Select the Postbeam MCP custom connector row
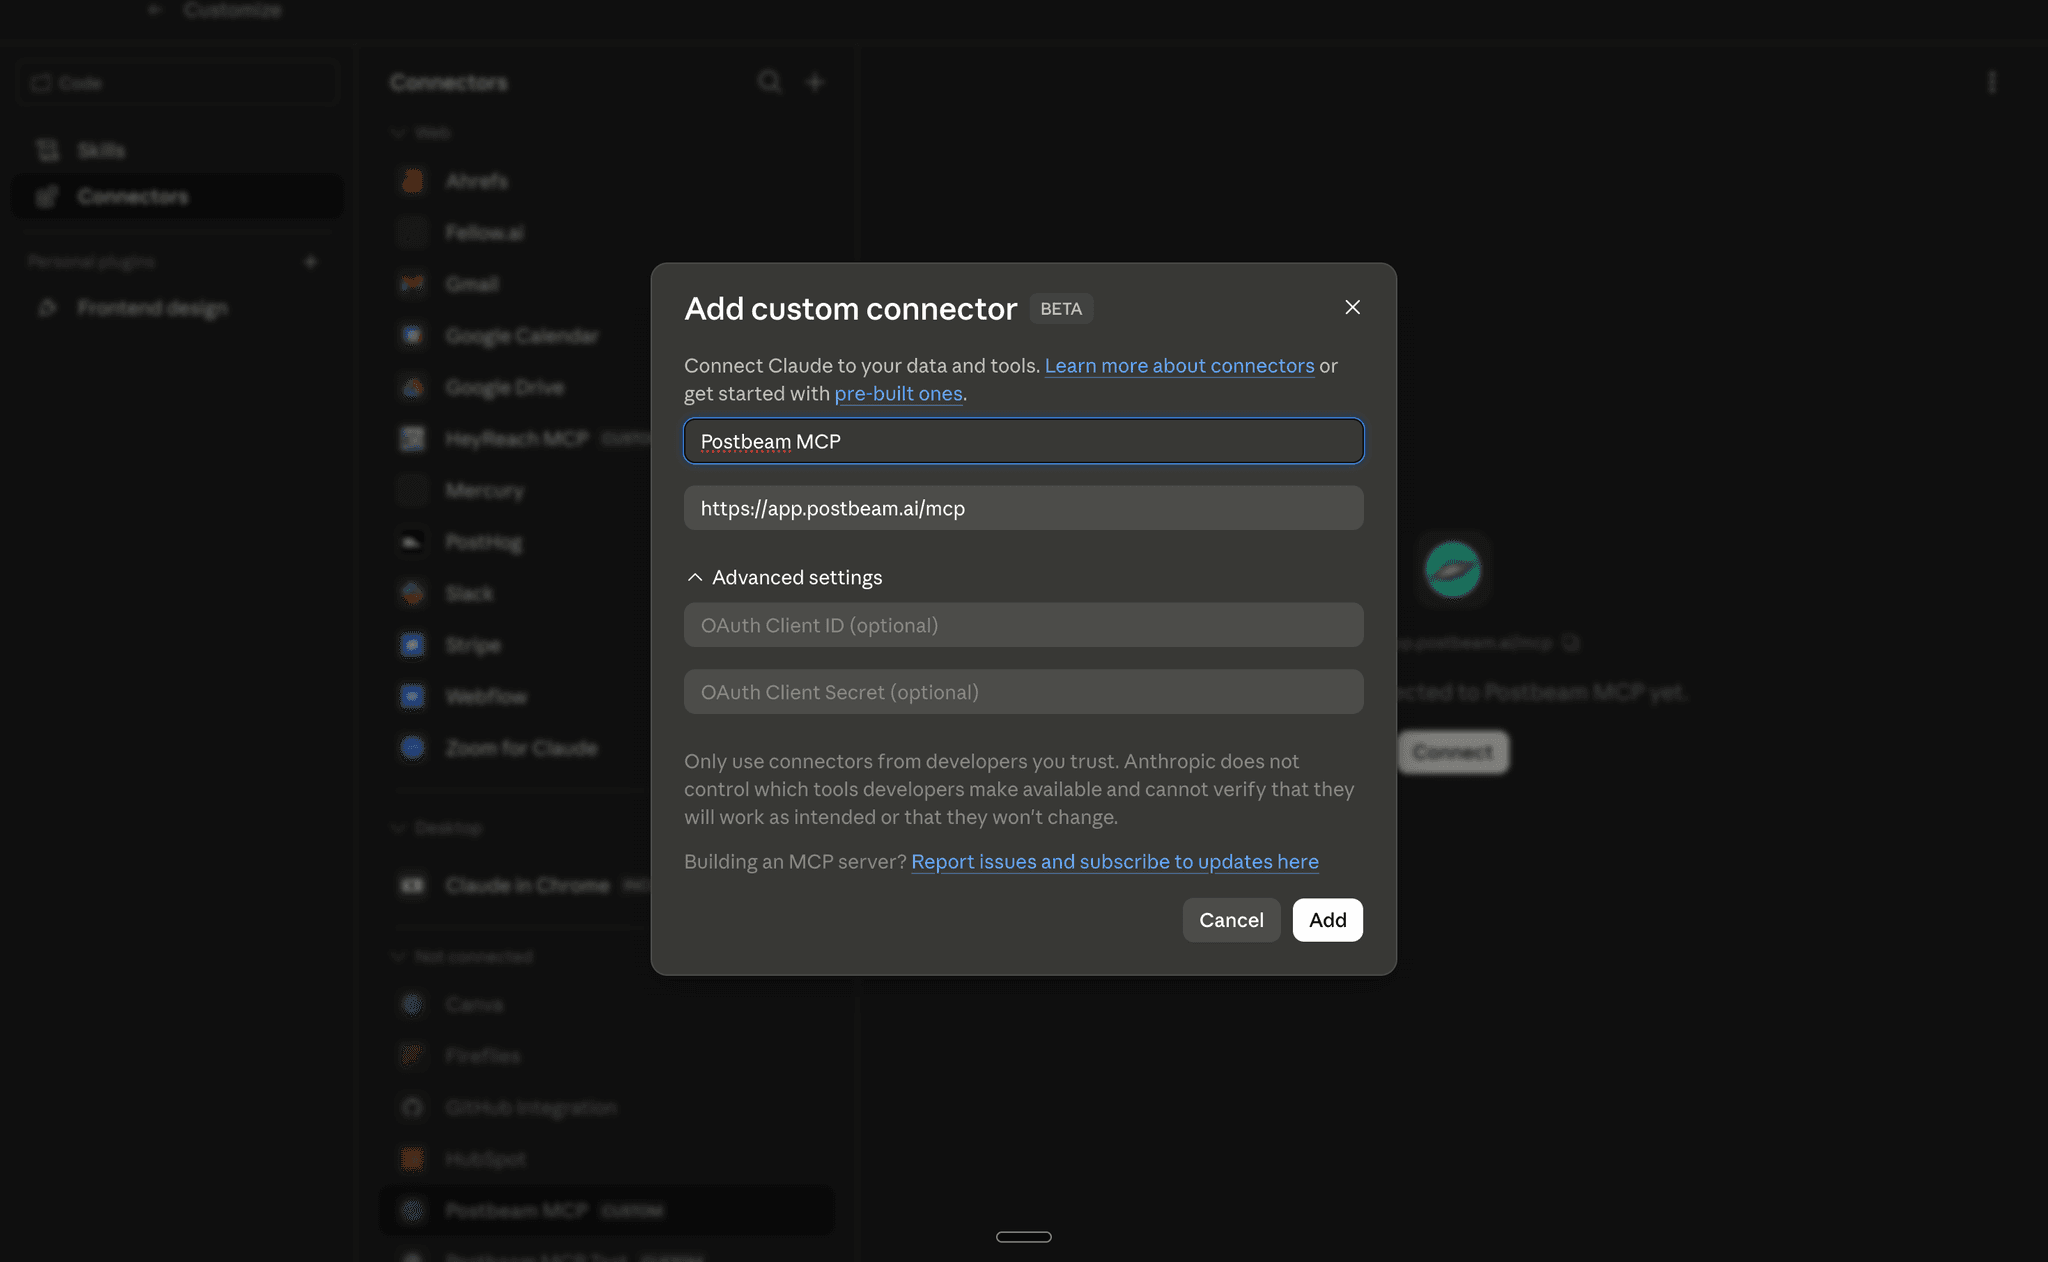Viewport: 2048px width, 1262px height. [606, 1211]
